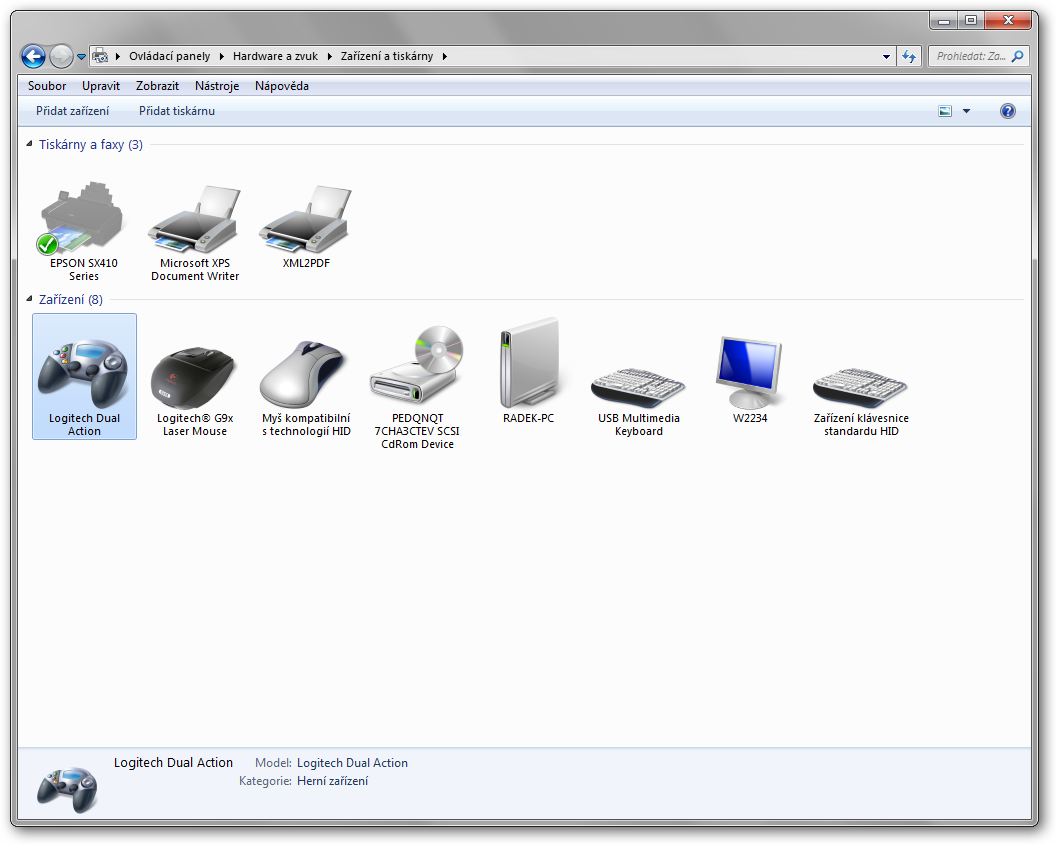Collapse the Tiskárny a faxy group
Viewport: 1057px width, 845px height.
tap(29, 145)
